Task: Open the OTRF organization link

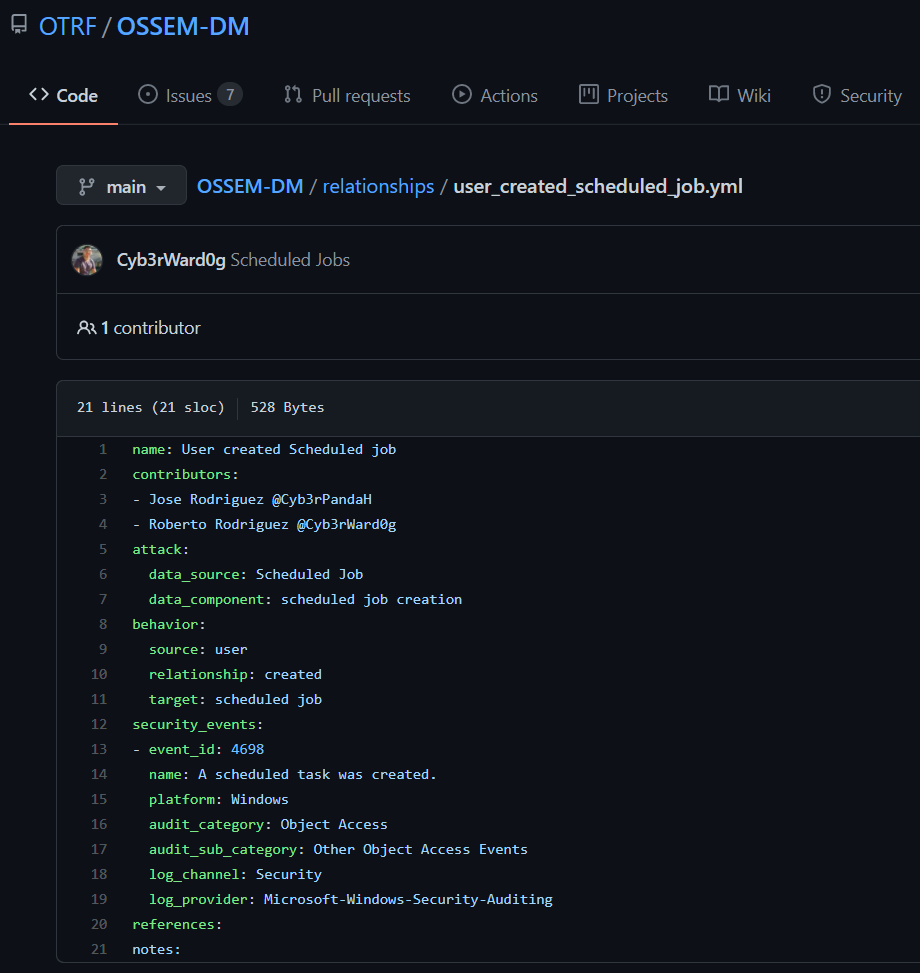Action: pos(68,26)
